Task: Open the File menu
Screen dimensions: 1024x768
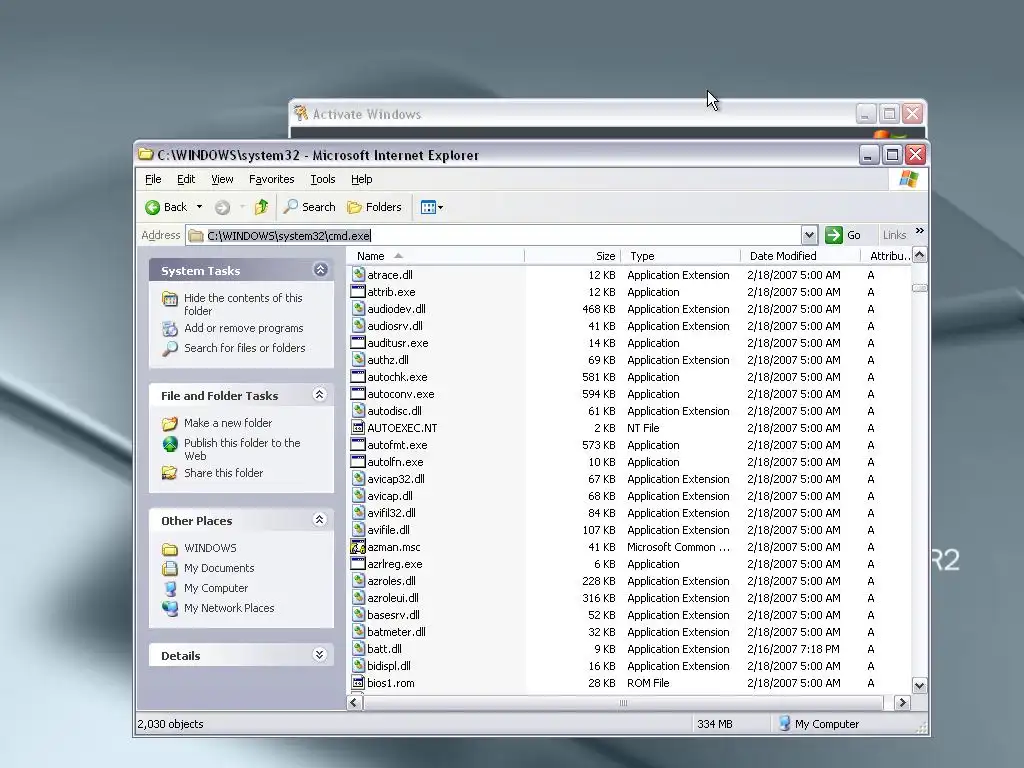Action: pos(153,179)
